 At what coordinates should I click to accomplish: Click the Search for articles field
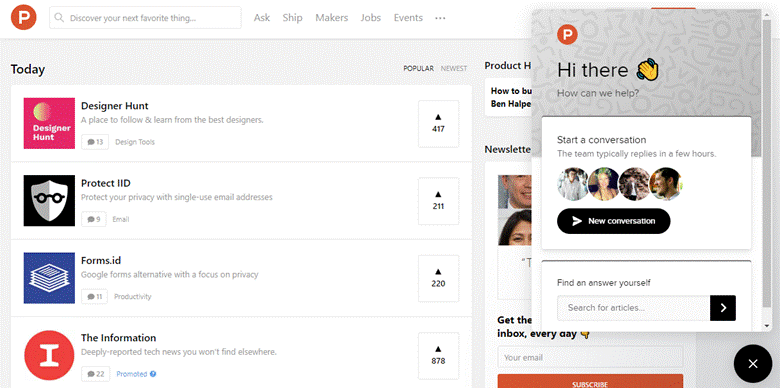pos(634,308)
